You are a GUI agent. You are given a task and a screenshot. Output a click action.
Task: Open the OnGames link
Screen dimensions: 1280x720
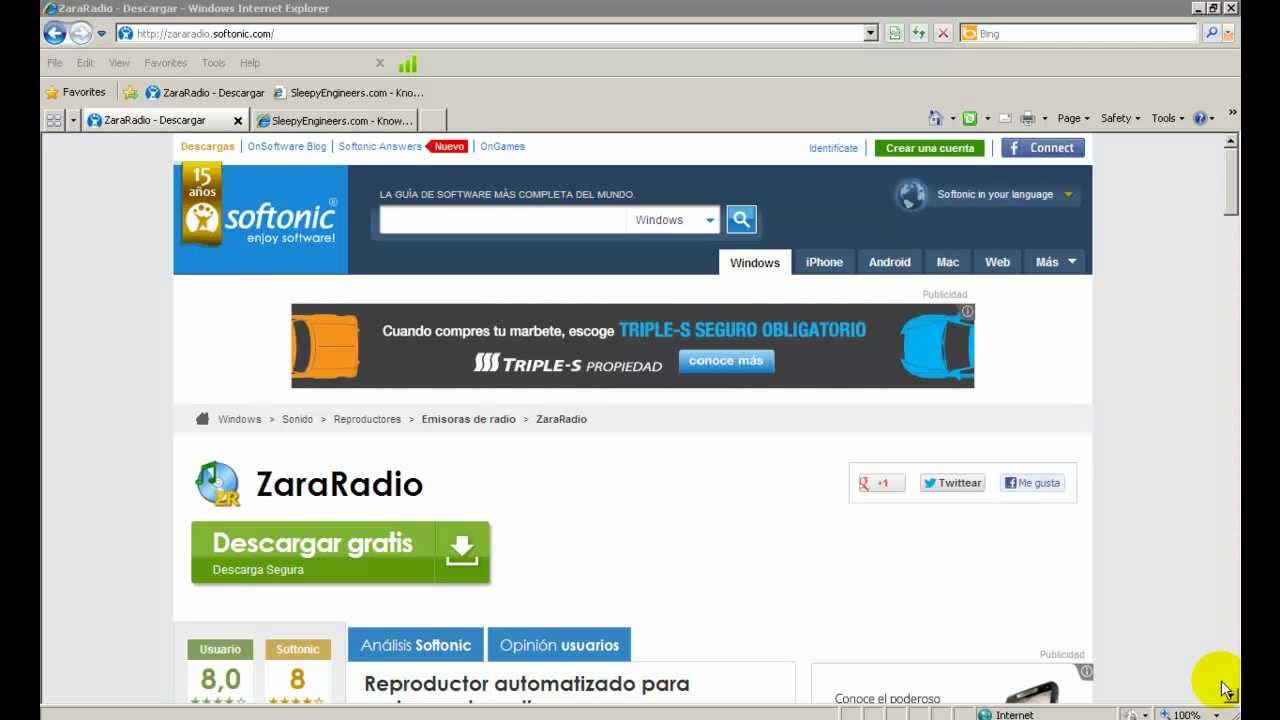[502, 146]
